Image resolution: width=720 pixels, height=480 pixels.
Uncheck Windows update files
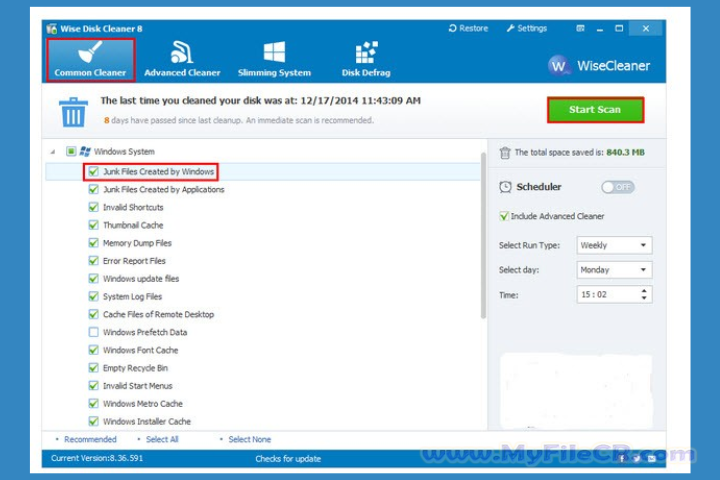point(94,279)
